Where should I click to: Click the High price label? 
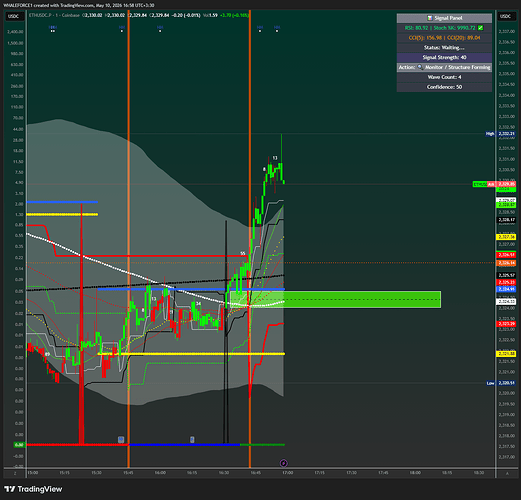pyautogui.click(x=490, y=134)
